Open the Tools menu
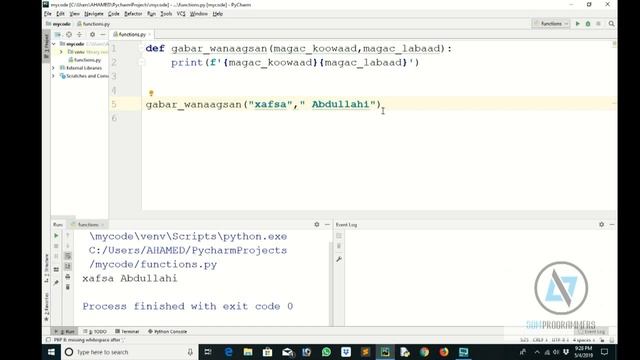 pos(166,14)
